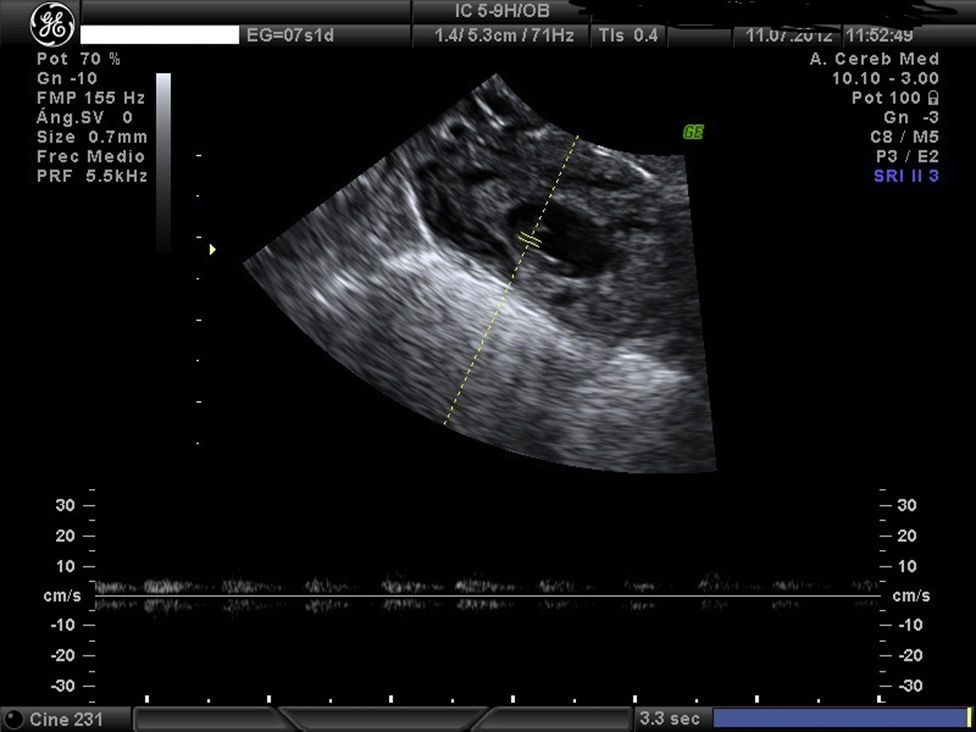Click the Doppler sample volume gate marker
The height and width of the screenshot is (732, 976).
530,240
